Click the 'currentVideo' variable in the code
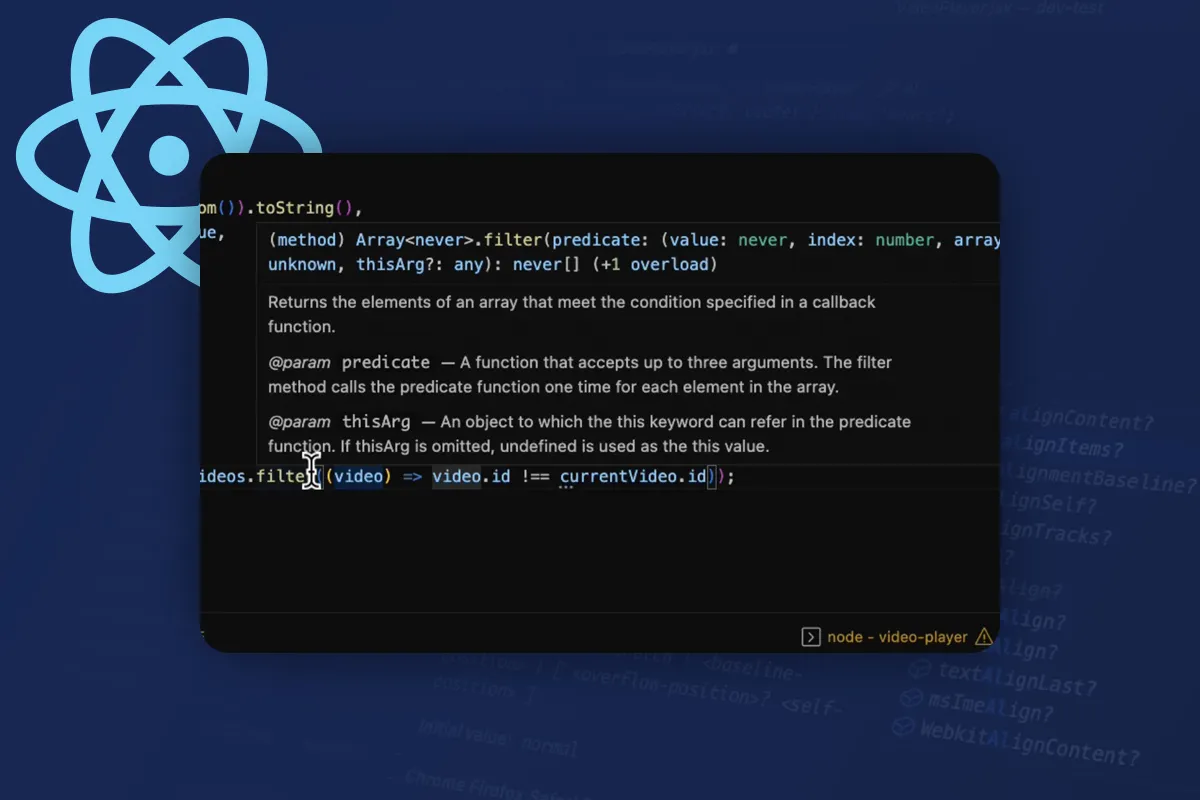The width and height of the screenshot is (1200, 800). click(619, 477)
